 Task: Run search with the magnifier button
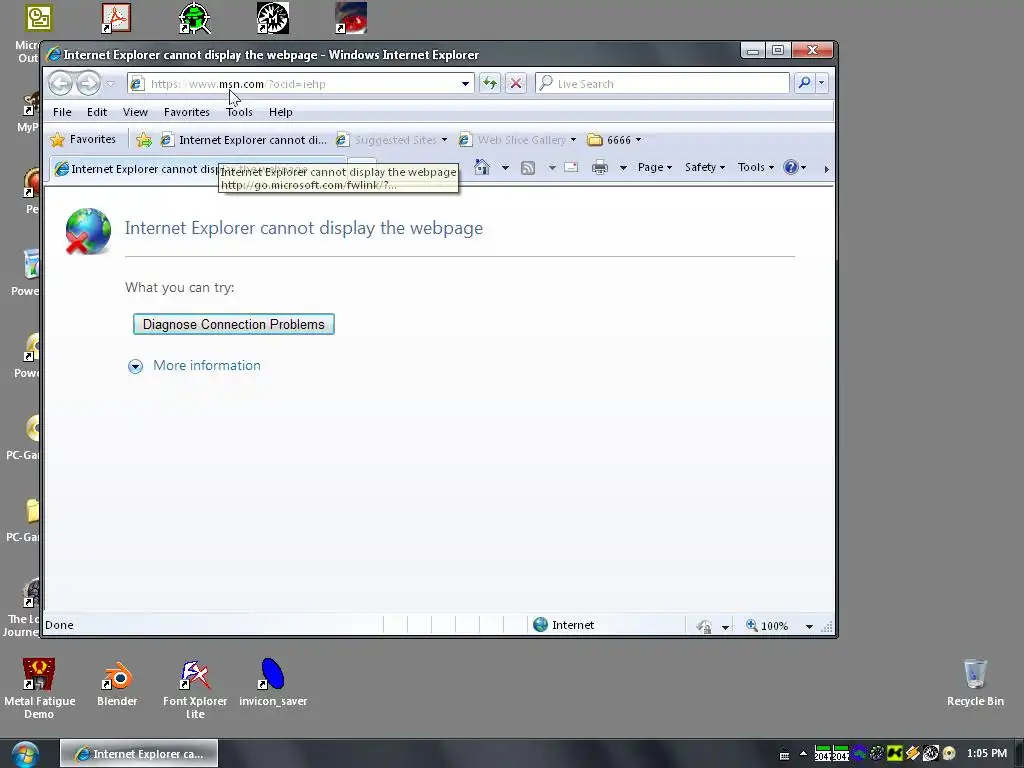click(804, 83)
